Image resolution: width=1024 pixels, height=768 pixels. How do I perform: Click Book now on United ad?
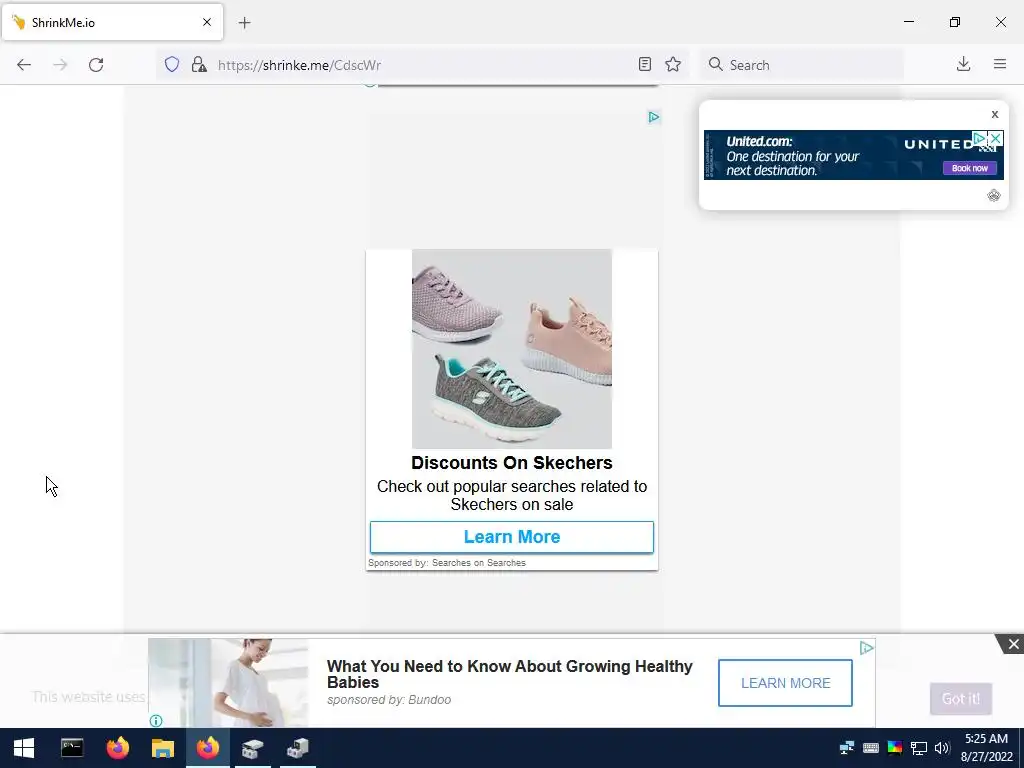pos(969,168)
